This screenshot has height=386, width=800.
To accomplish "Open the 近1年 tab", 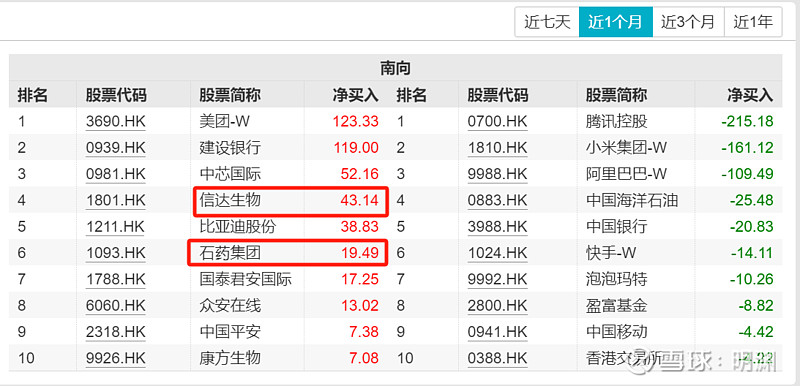I will click(x=753, y=22).
